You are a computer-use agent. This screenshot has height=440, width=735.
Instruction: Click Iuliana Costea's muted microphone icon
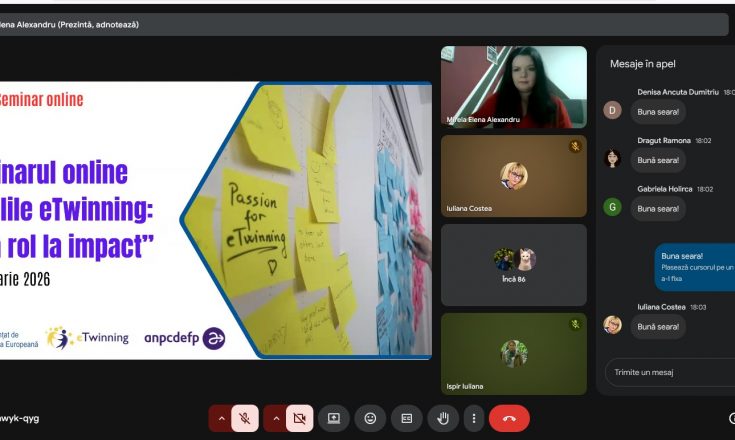[575, 146]
